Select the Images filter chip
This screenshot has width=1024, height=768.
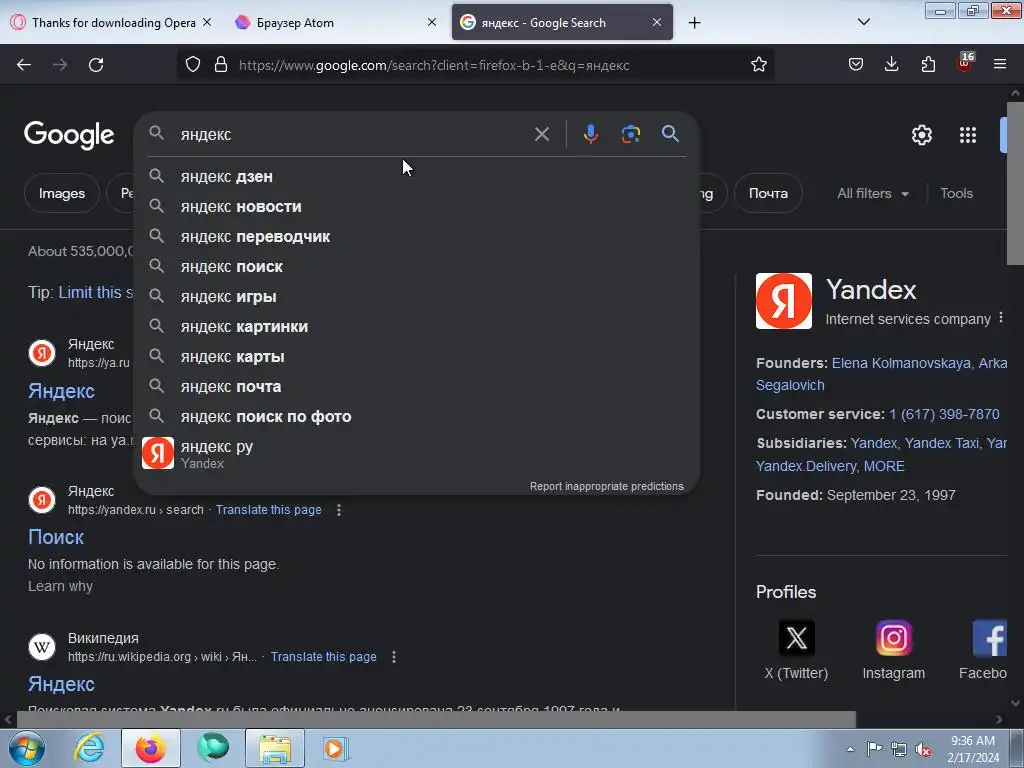click(x=61, y=193)
